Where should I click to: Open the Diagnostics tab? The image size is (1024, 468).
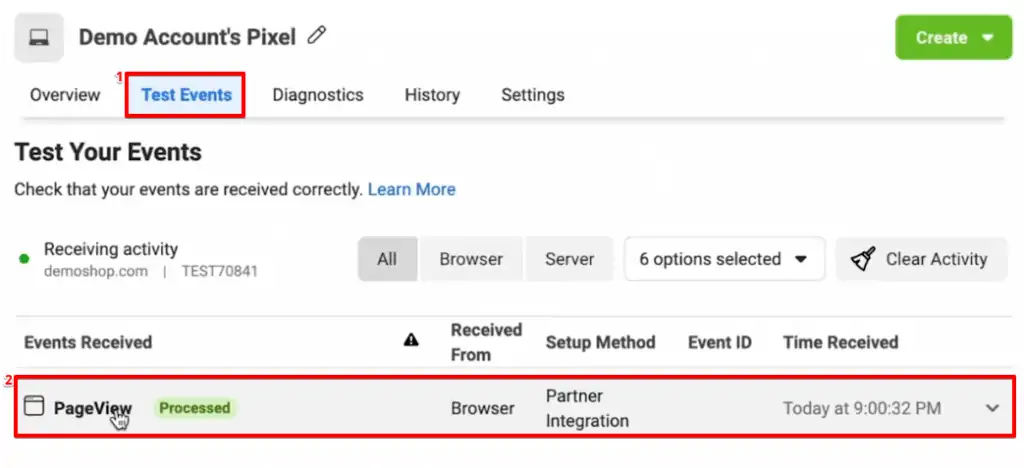[318, 95]
